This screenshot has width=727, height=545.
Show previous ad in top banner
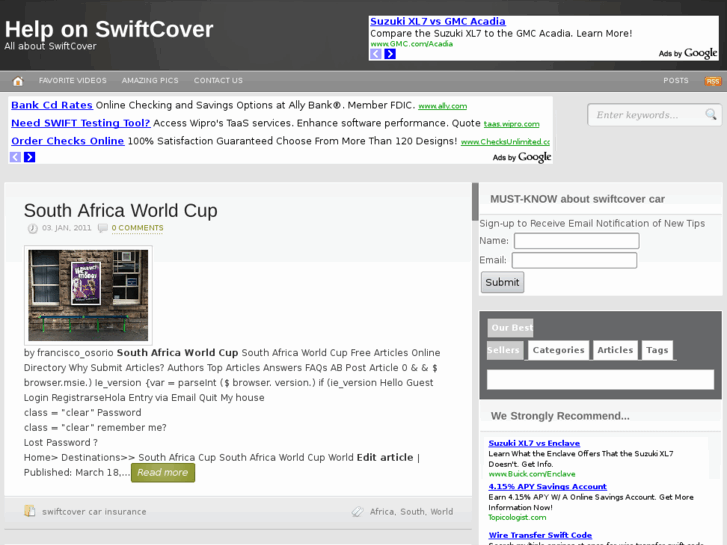click(376, 54)
